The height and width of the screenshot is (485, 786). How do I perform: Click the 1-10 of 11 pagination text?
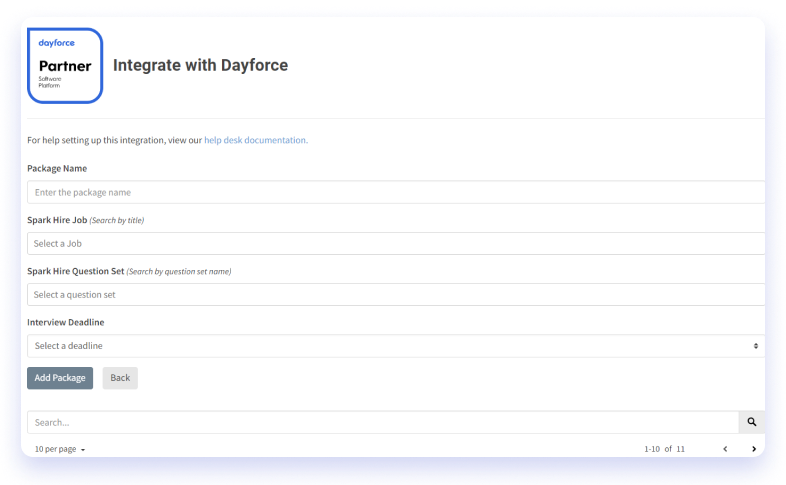(664, 449)
